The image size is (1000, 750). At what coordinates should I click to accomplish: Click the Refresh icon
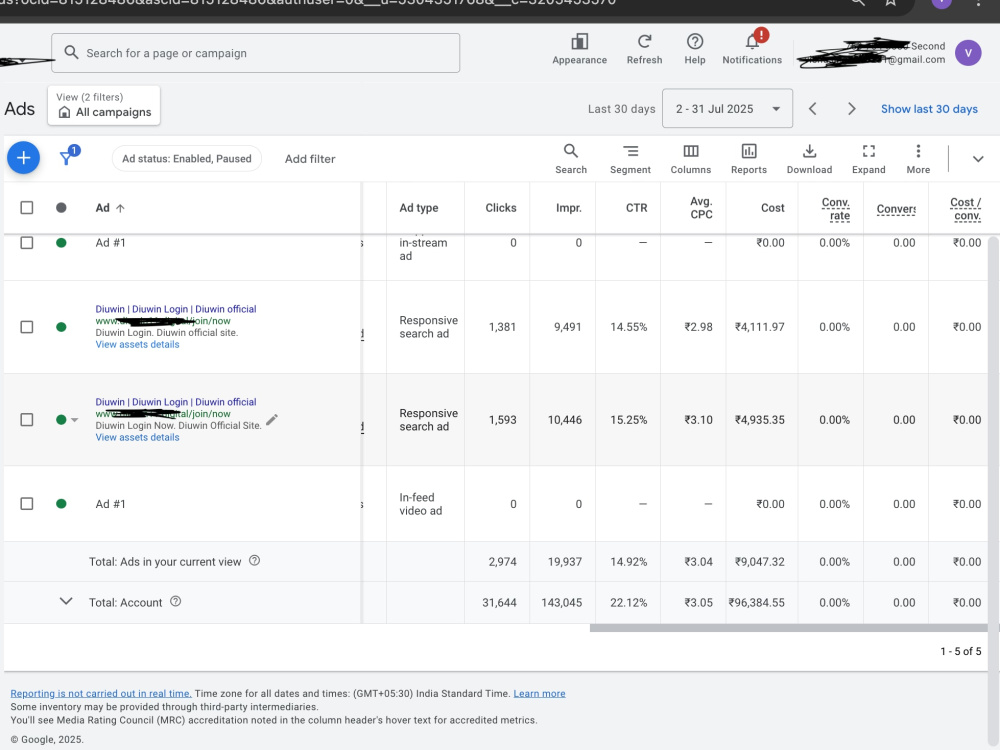point(644,42)
